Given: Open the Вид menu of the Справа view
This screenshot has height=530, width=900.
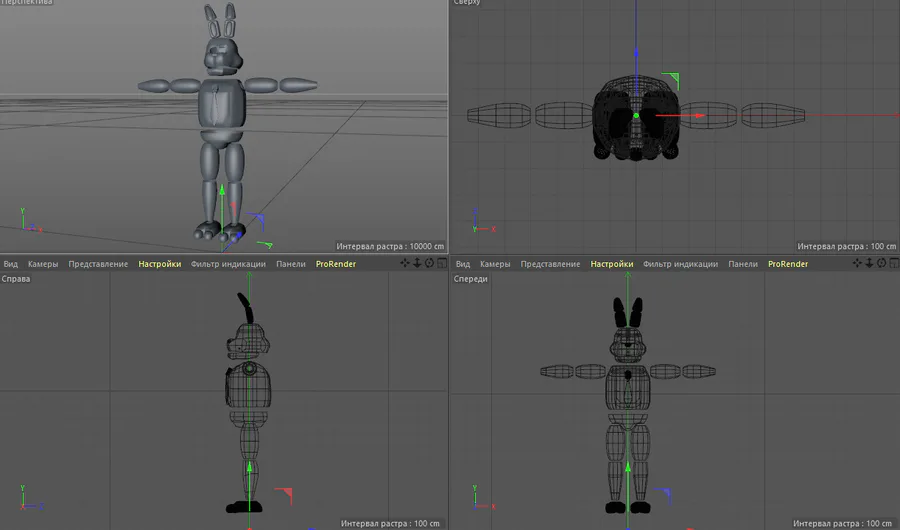Looking at the screenshot, I should point(10,264).
